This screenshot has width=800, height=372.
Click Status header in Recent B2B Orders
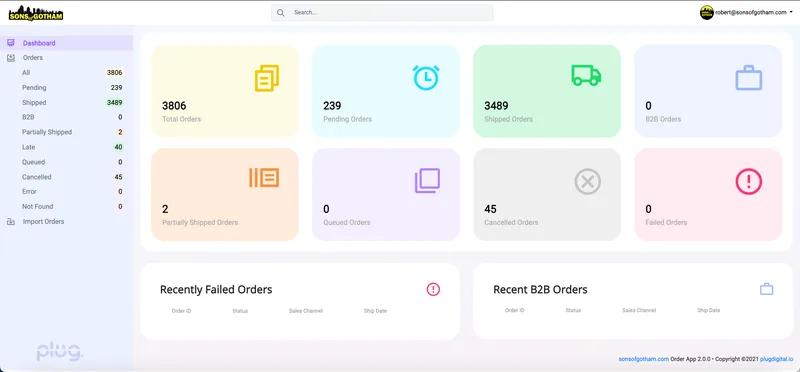coord(573,310)
